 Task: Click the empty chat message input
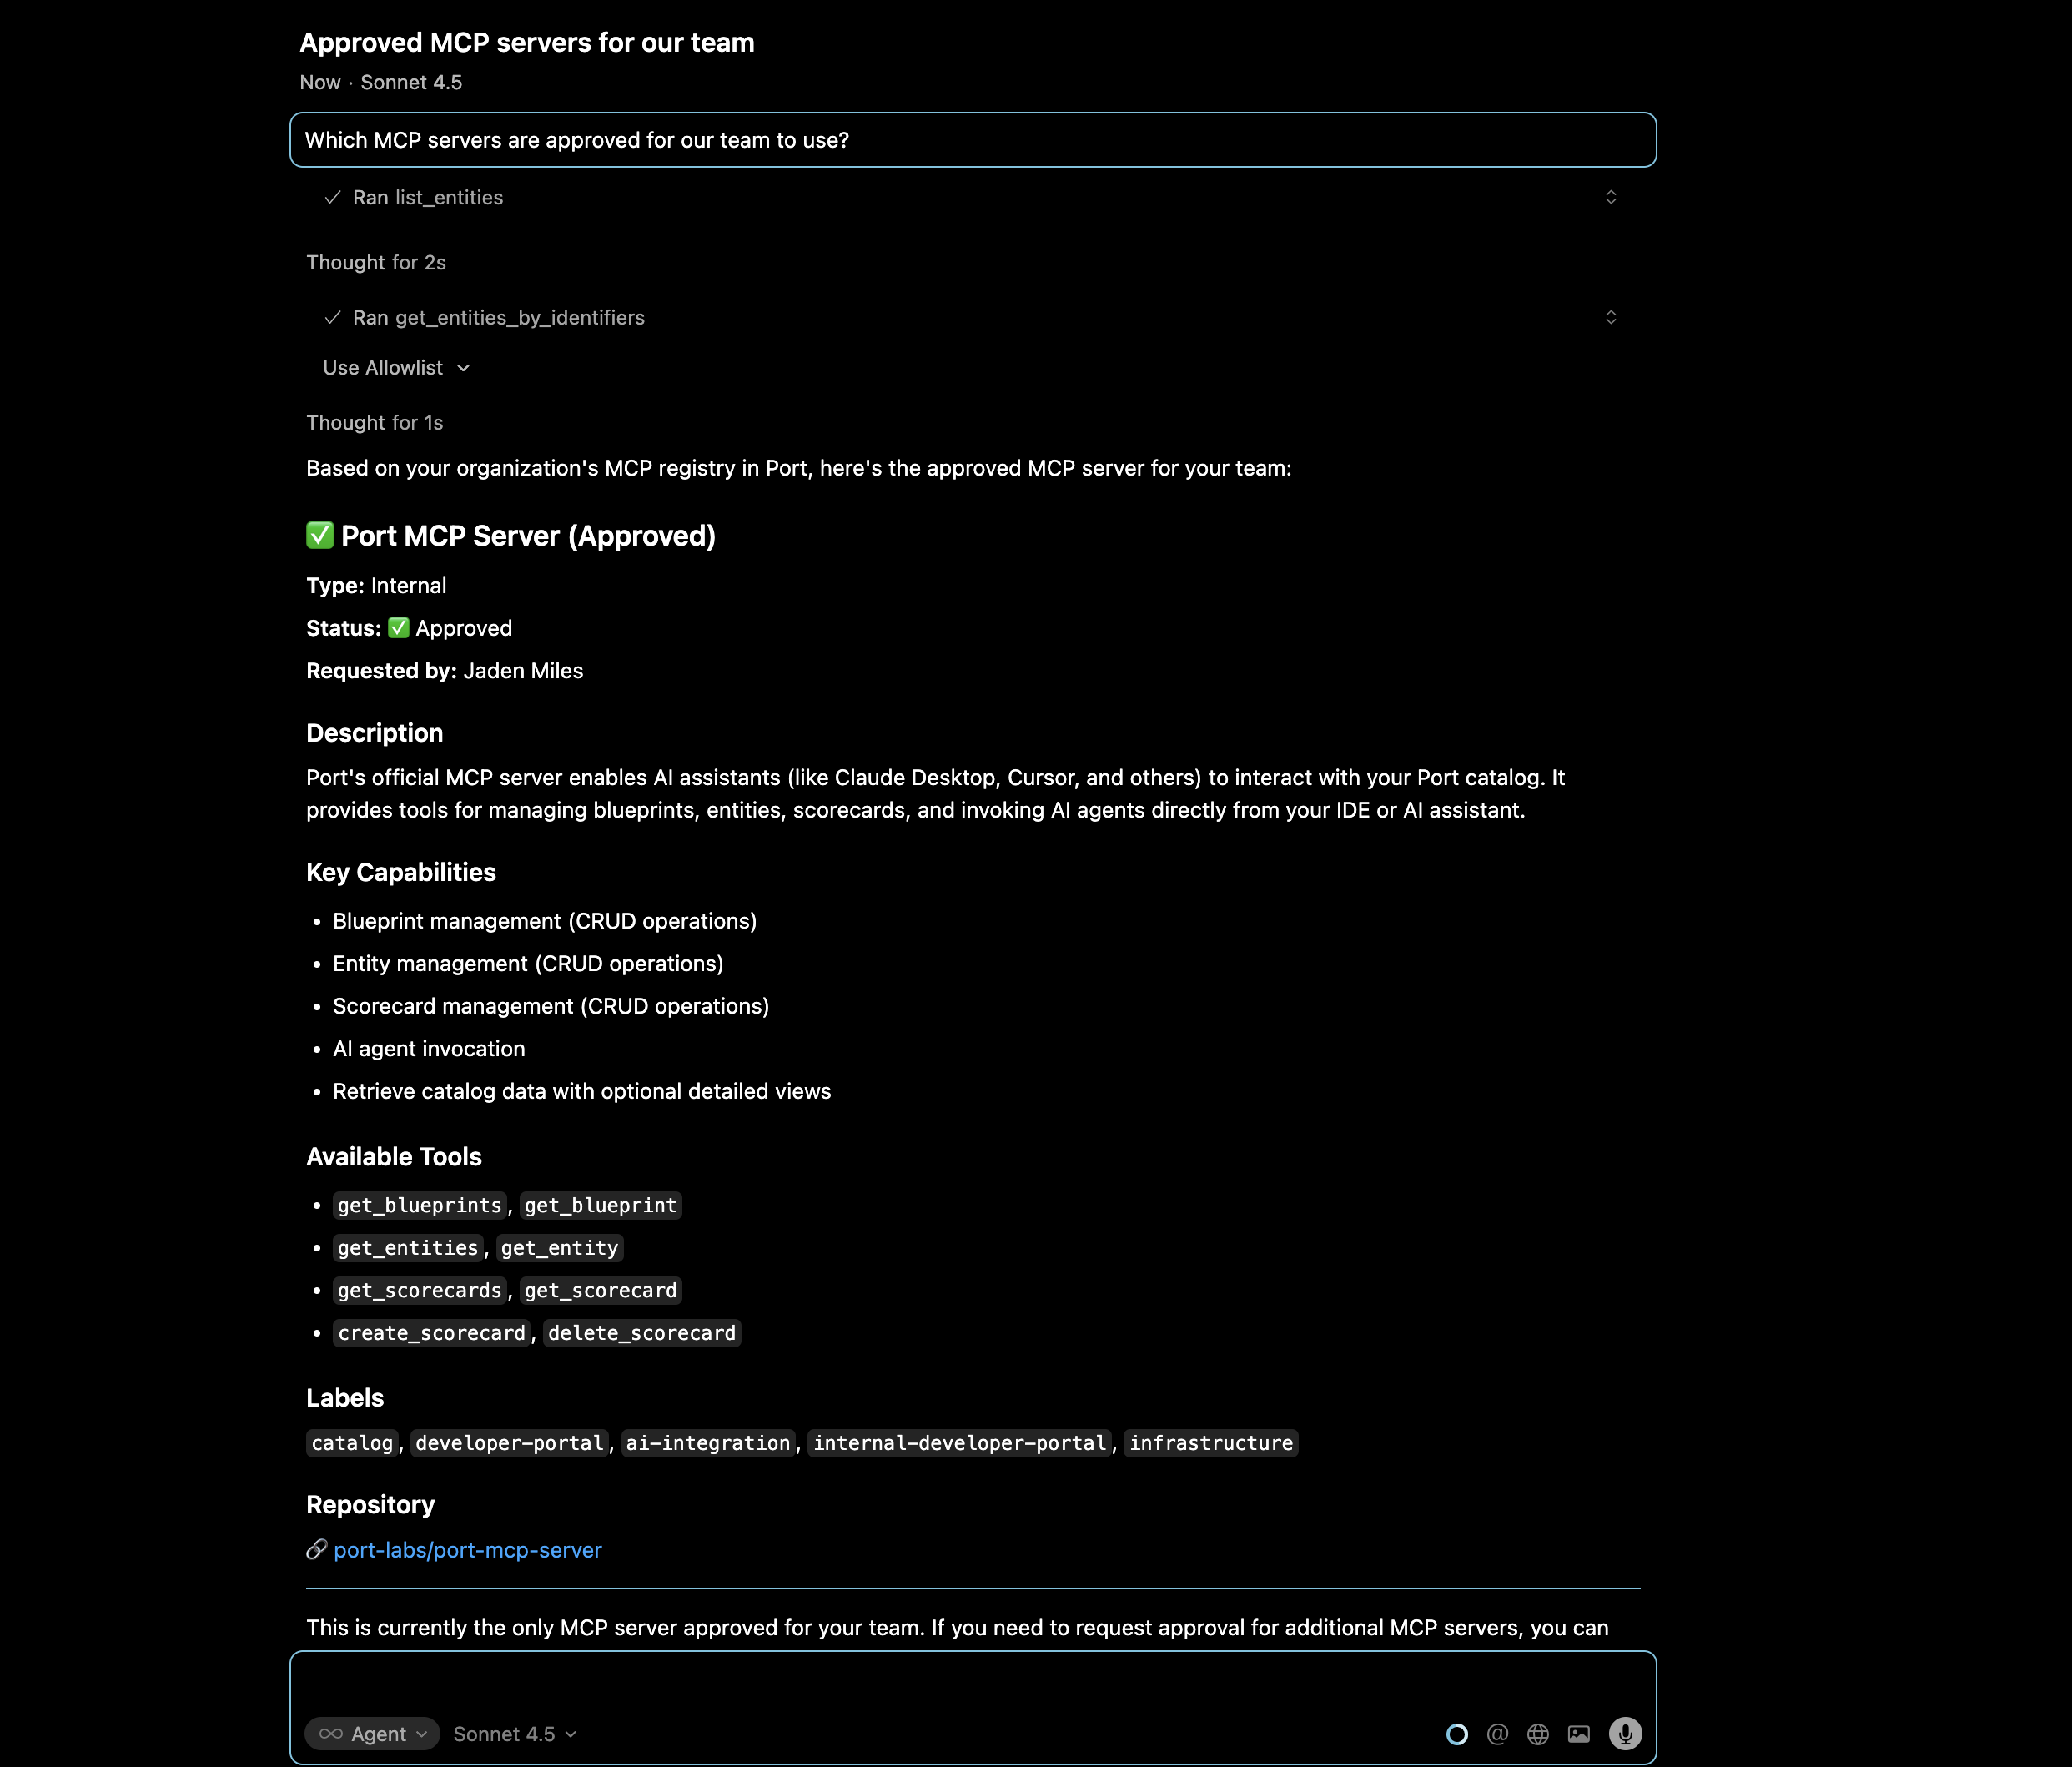click(x=972, y=1685)
